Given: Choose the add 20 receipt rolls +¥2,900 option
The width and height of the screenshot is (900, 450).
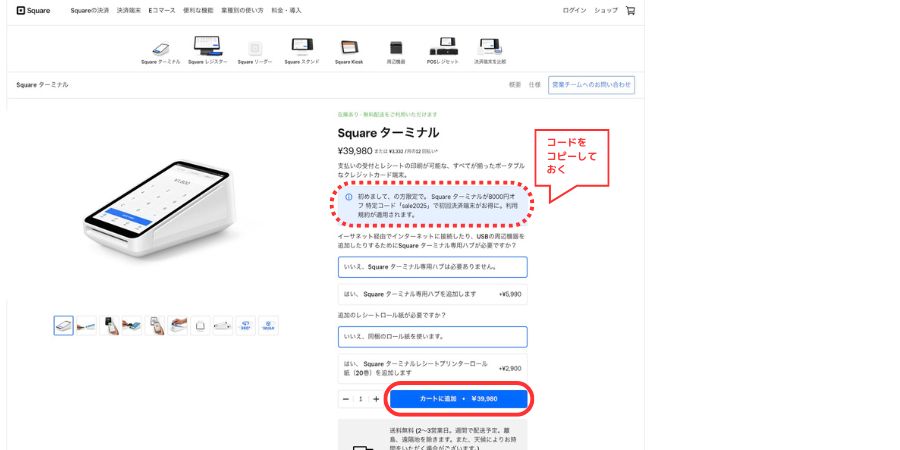Looking at the screenshot, I should (x=433, y=368).
